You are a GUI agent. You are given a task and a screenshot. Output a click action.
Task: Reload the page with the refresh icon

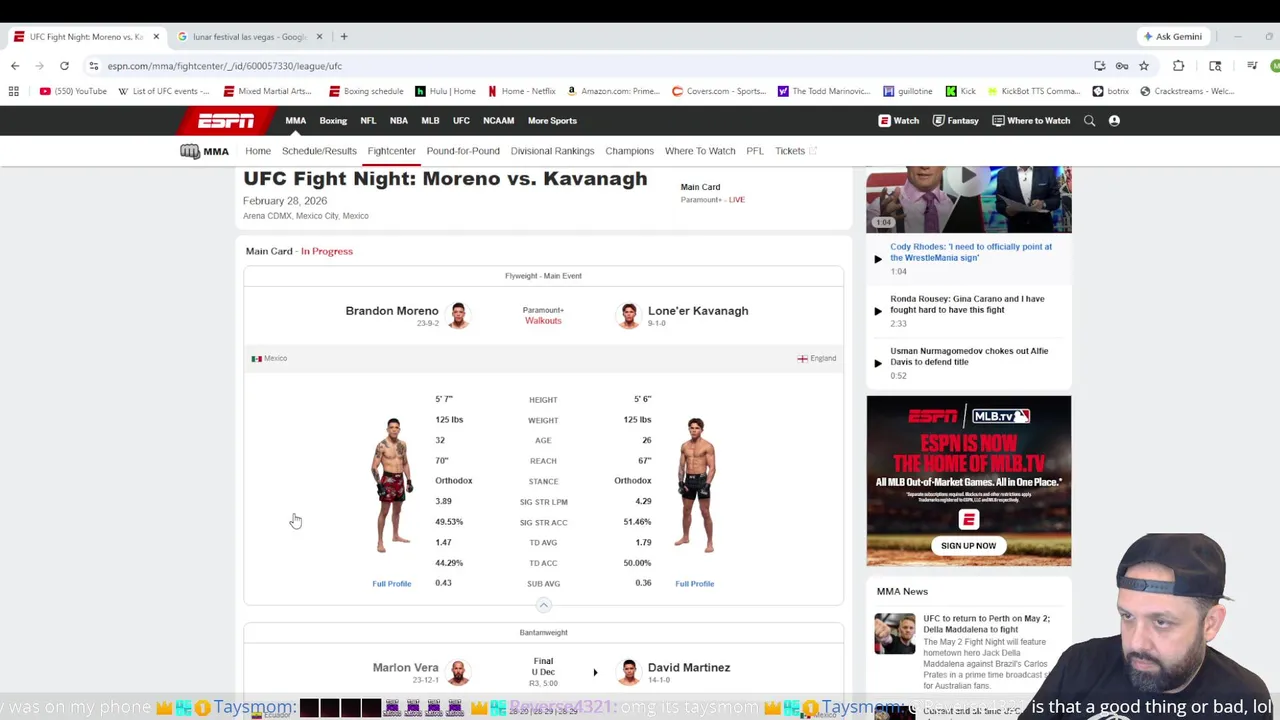[64, 66]
